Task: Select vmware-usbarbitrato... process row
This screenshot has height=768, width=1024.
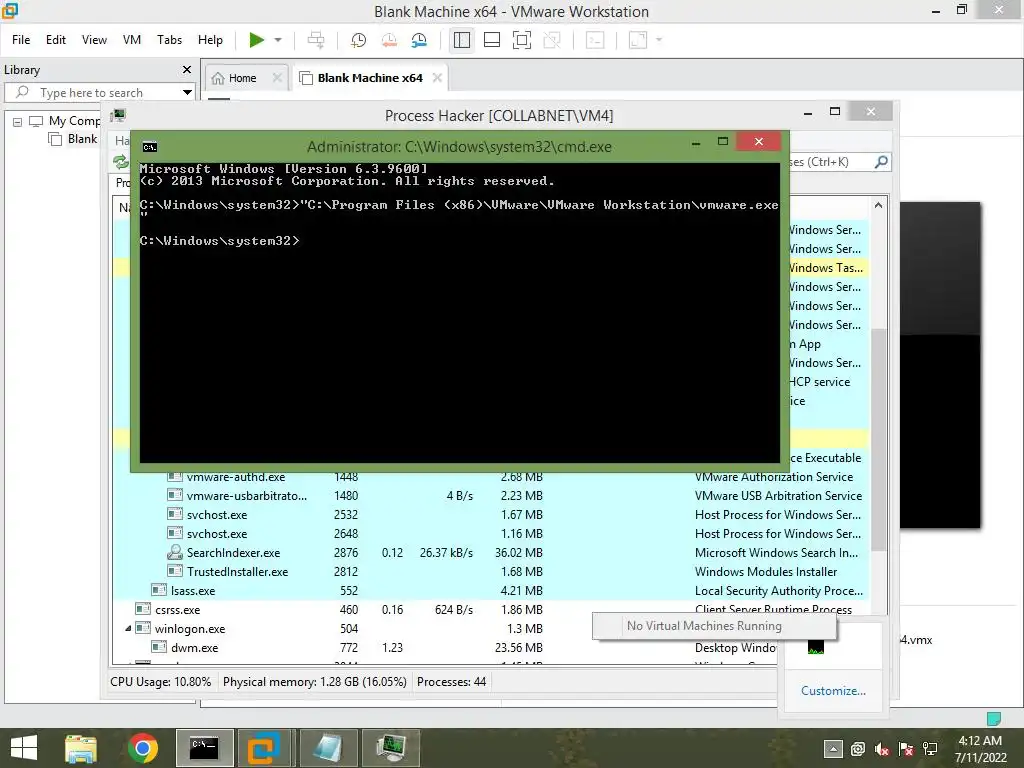Action: [491, 496]
